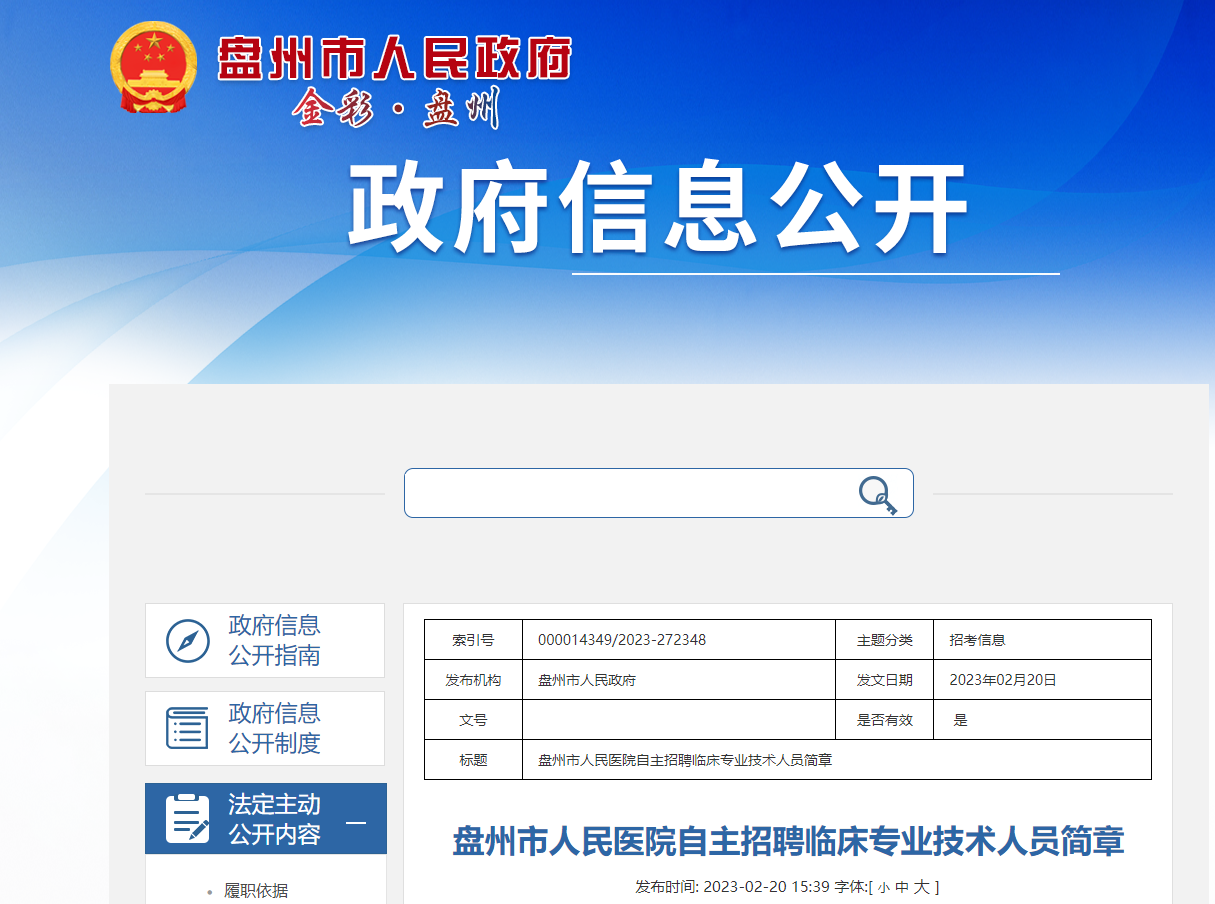Click the 发布机构 label cell

473,680
